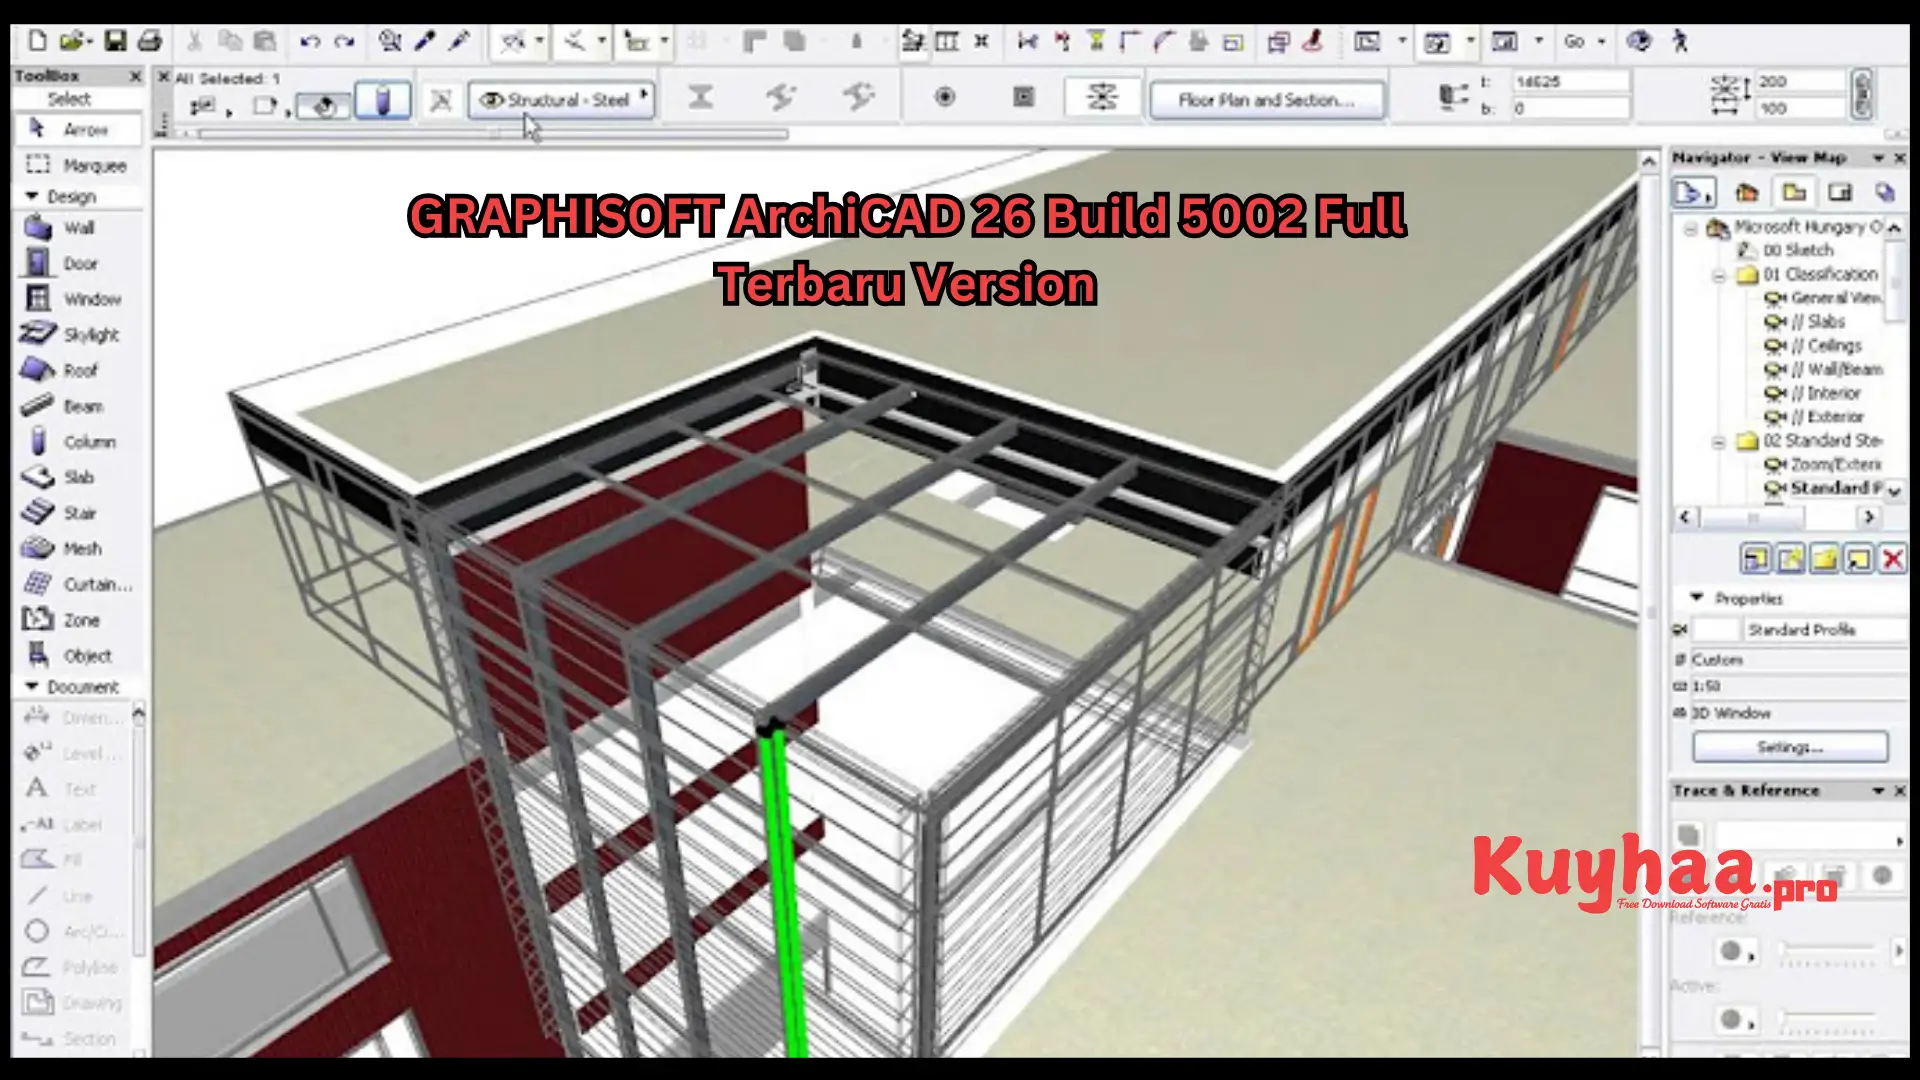1920x1080 pixels.
Task: Toggle the wrapping crossed-box button
Action: pyautogui.click(x=441, y=100)
